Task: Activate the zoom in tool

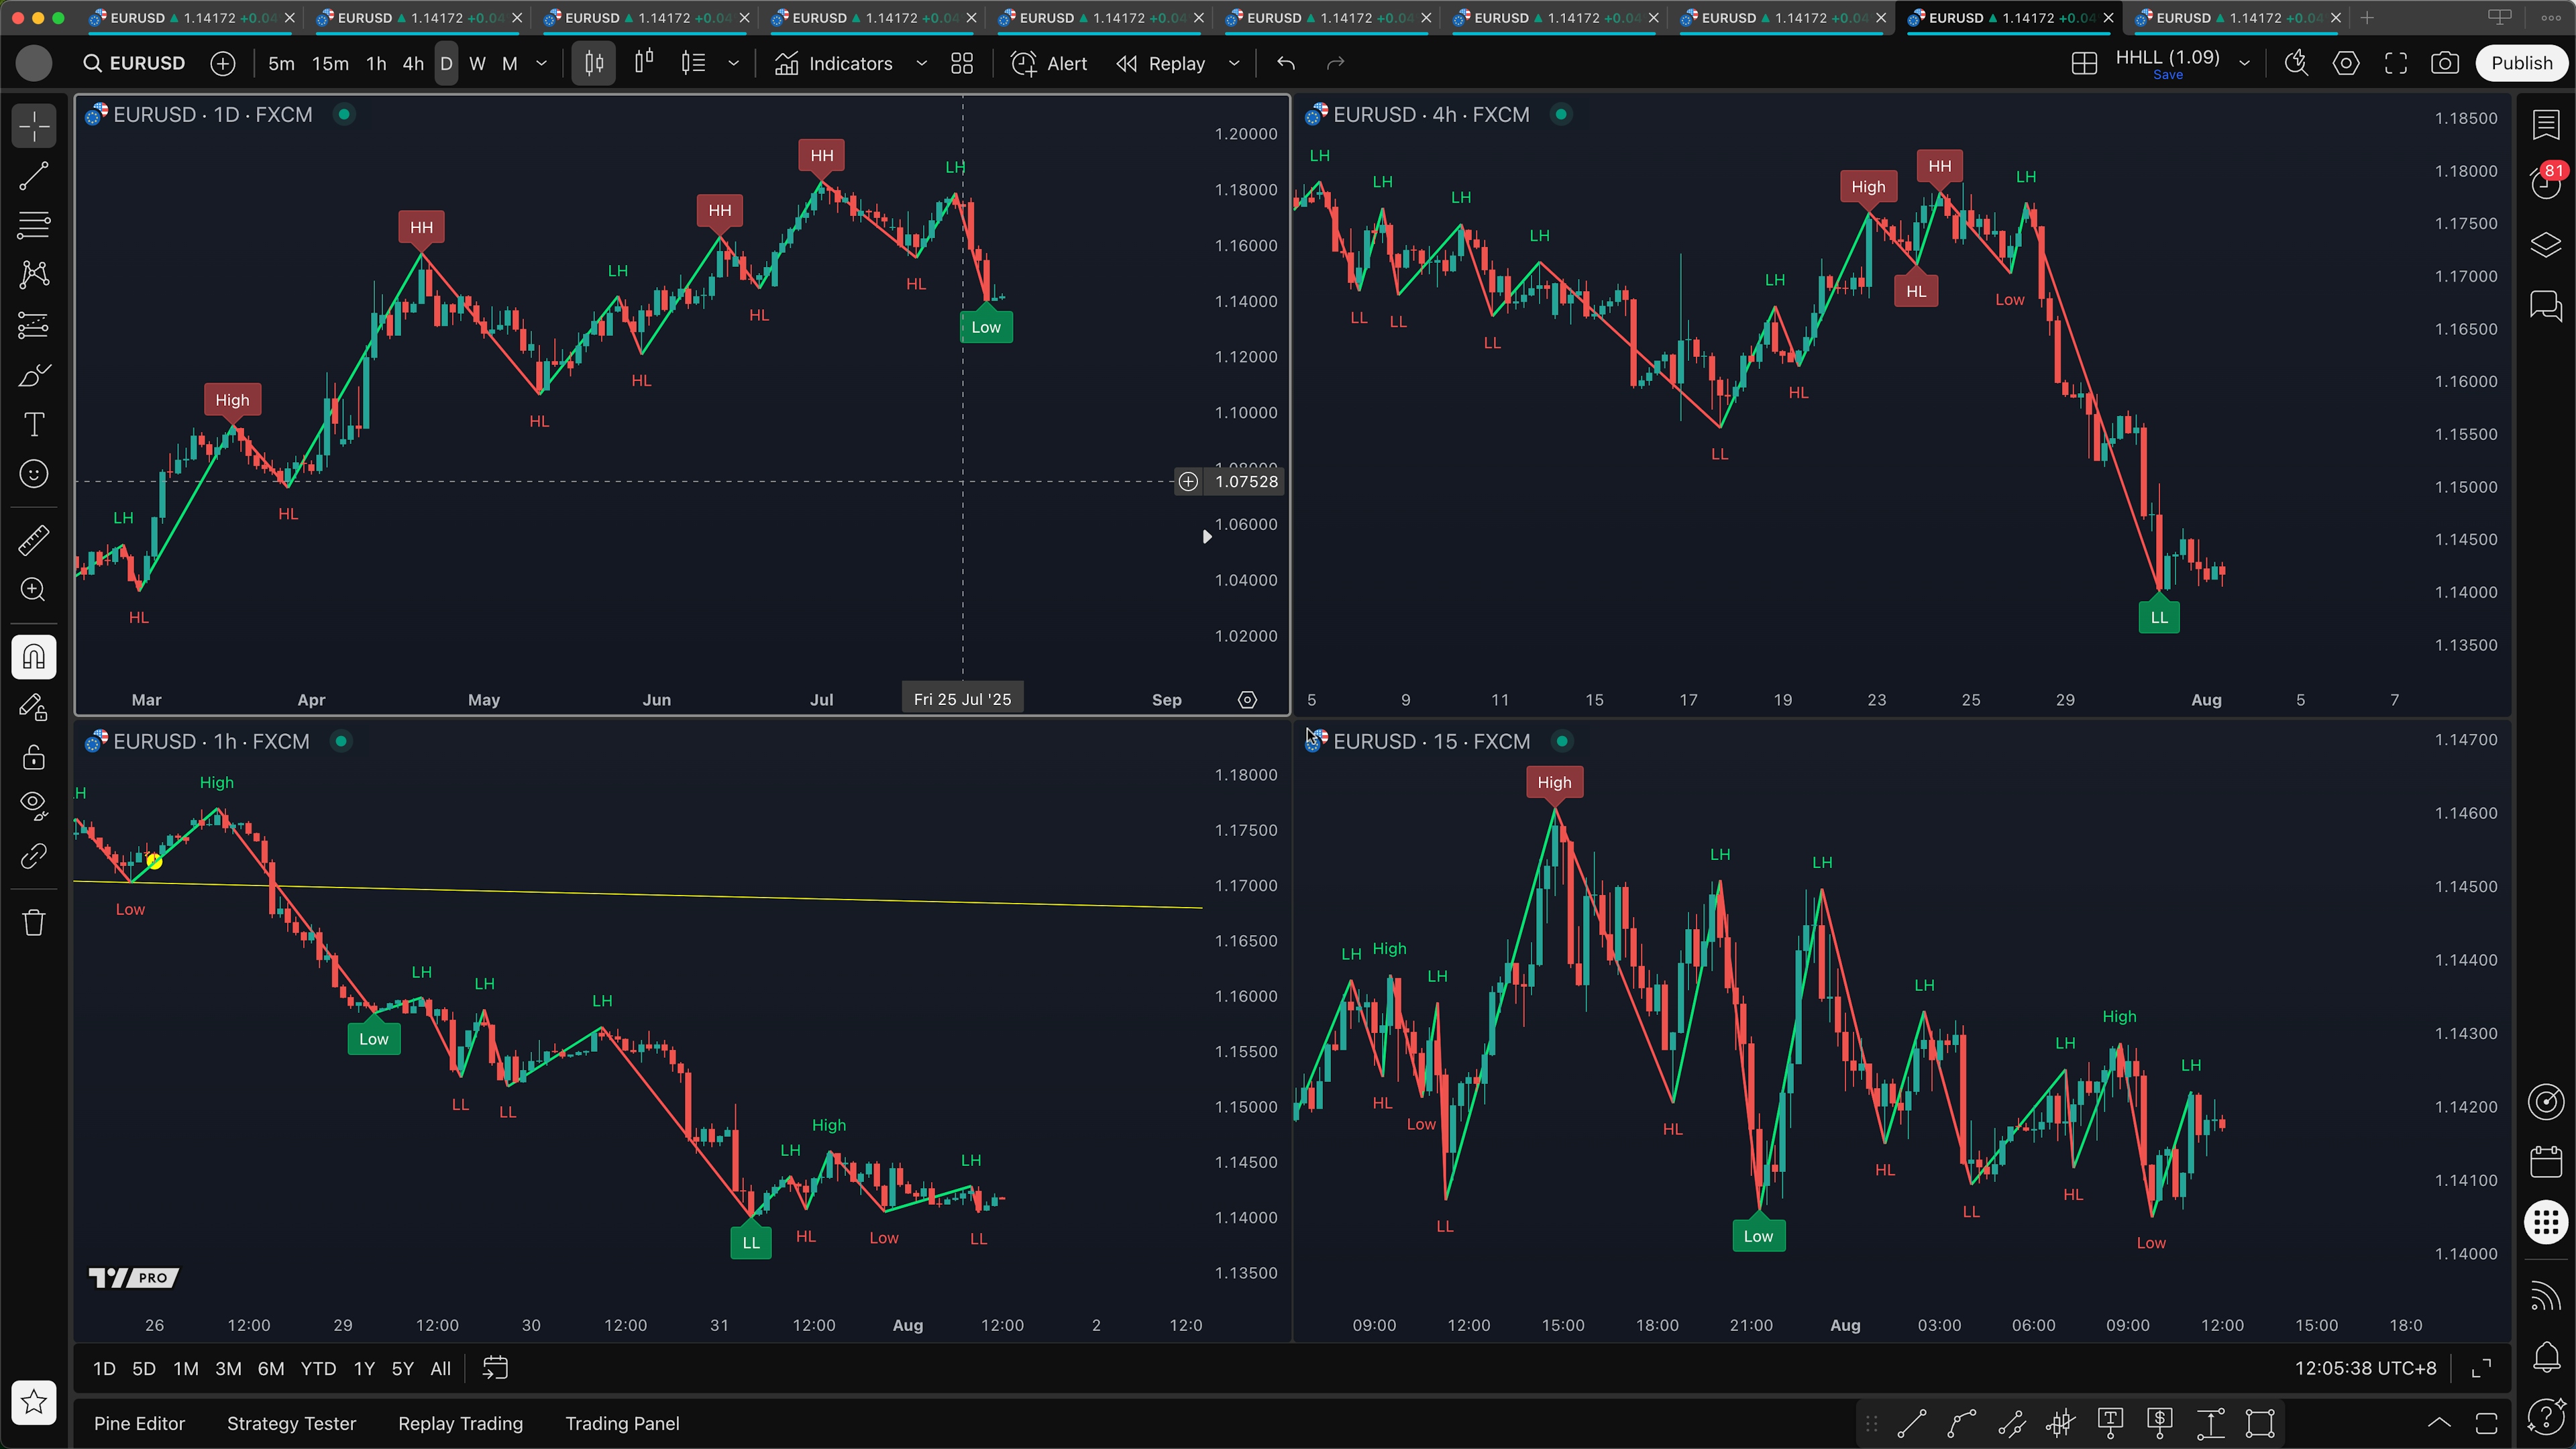Action: pos(34,590)
